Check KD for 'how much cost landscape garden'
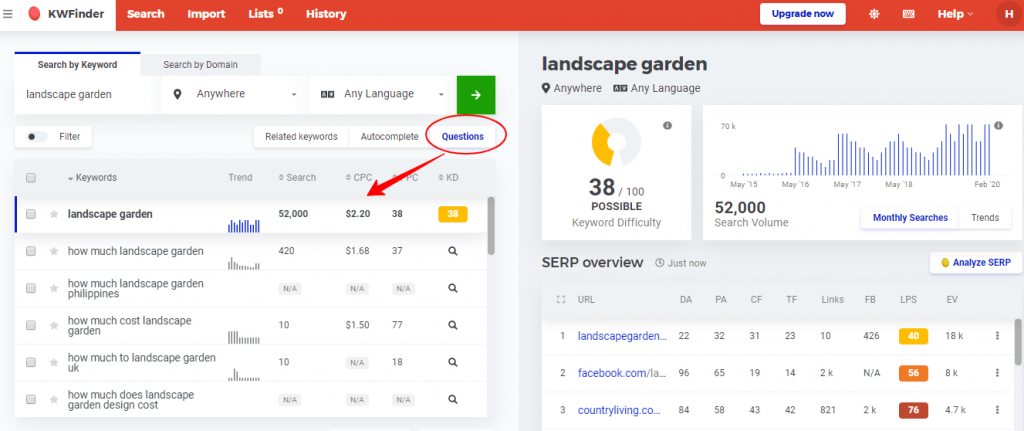1024x431 pixels. point(453,325)
